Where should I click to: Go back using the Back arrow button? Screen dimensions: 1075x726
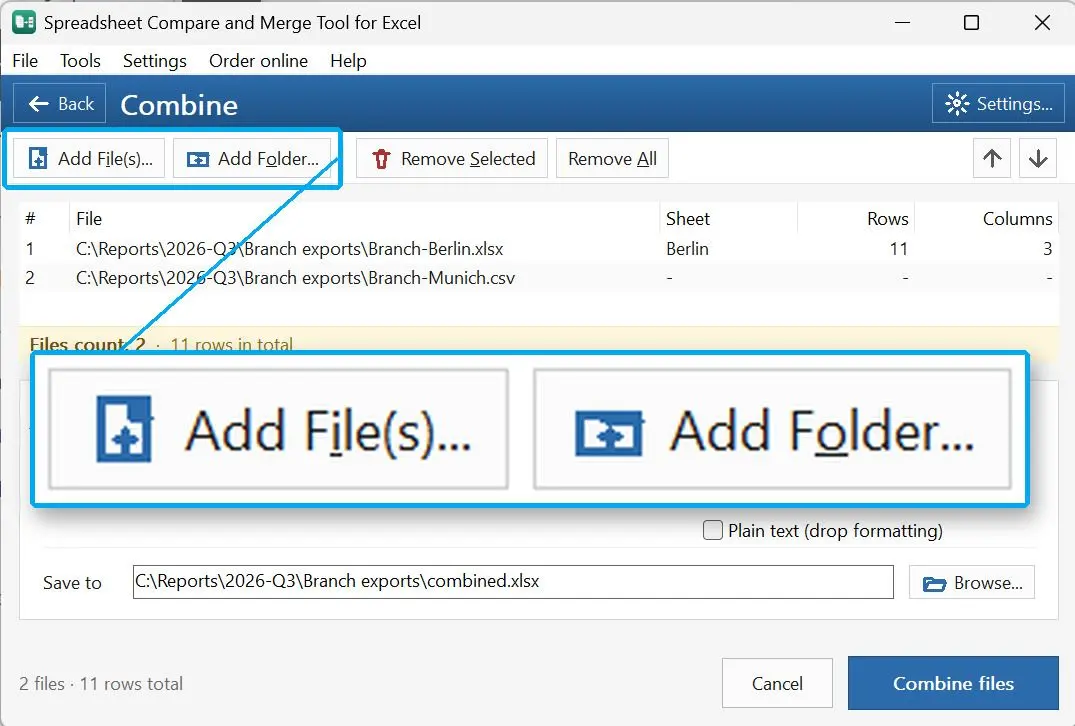click(60, 104)
